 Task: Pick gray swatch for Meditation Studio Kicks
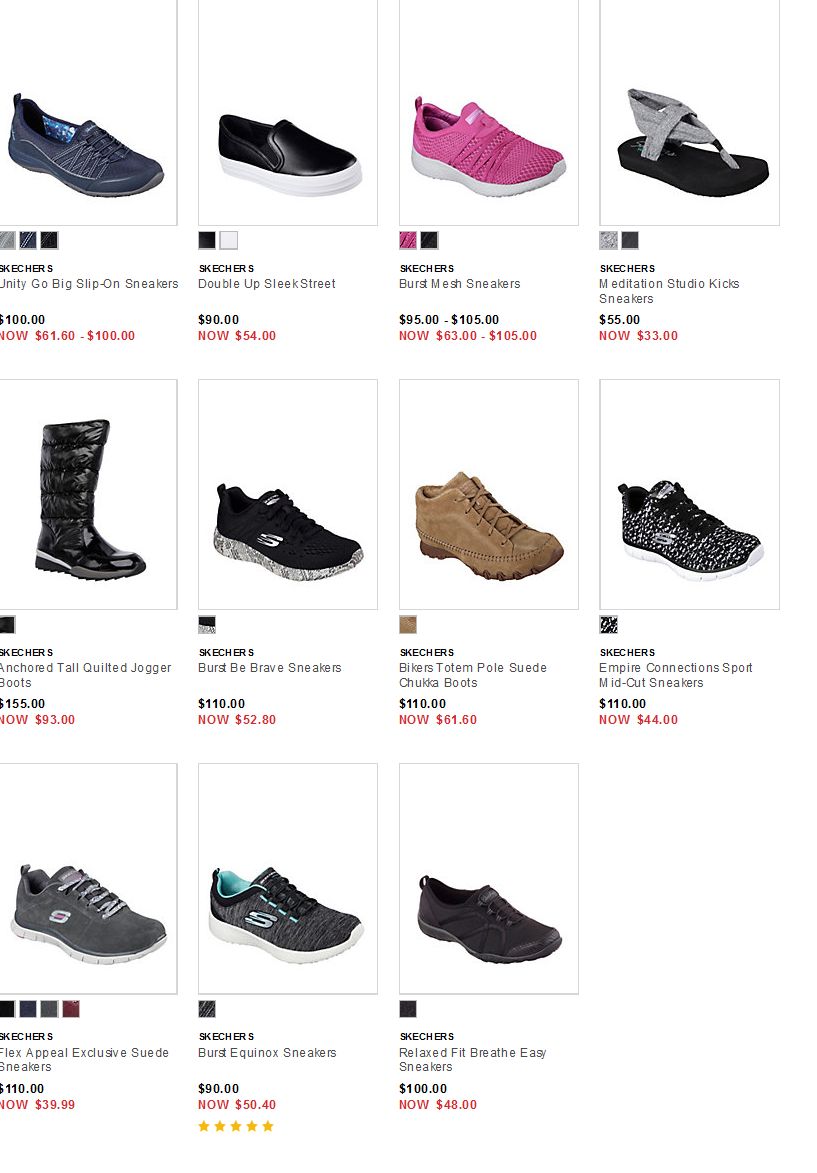[x=608, y=240]
